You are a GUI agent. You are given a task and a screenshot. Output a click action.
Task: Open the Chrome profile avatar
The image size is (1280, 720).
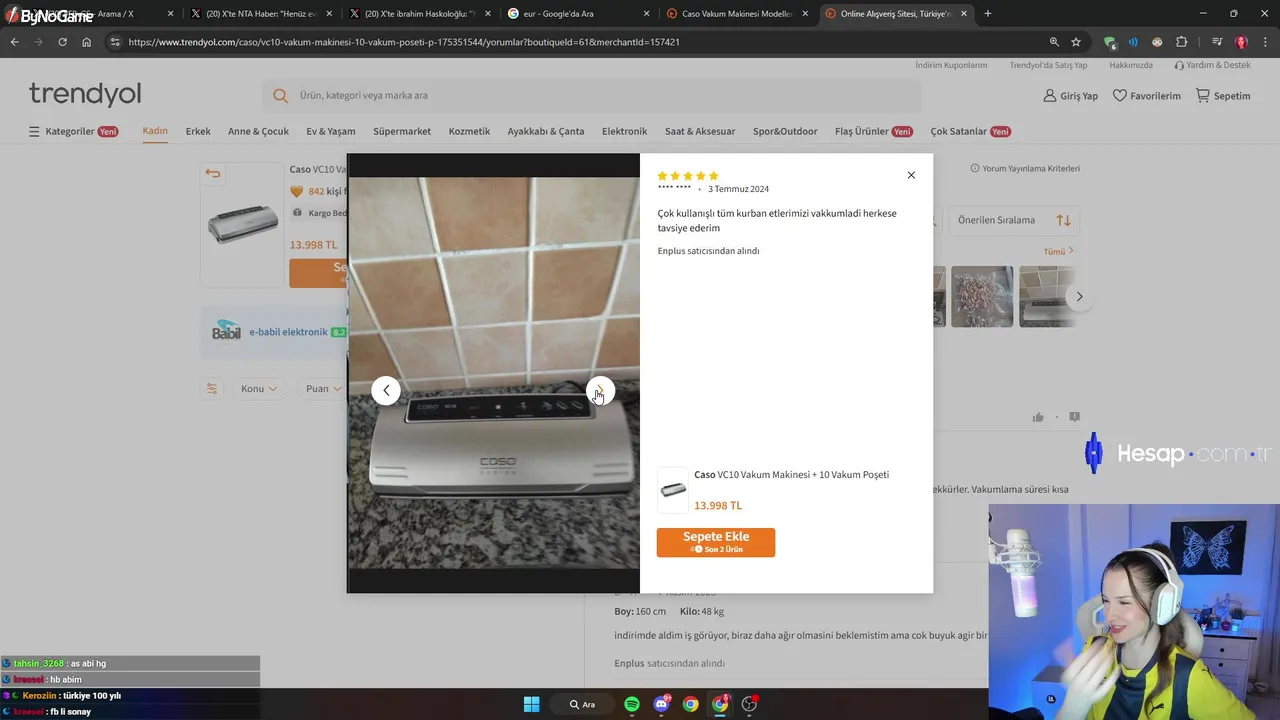(1241, 42)
